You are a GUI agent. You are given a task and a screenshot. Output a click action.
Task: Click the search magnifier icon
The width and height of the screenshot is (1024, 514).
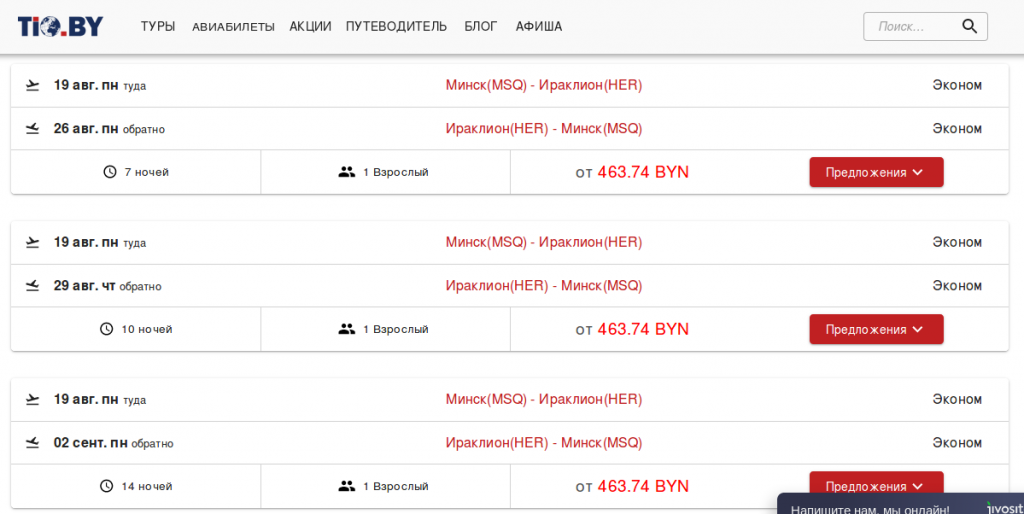[x=969, y=27]
